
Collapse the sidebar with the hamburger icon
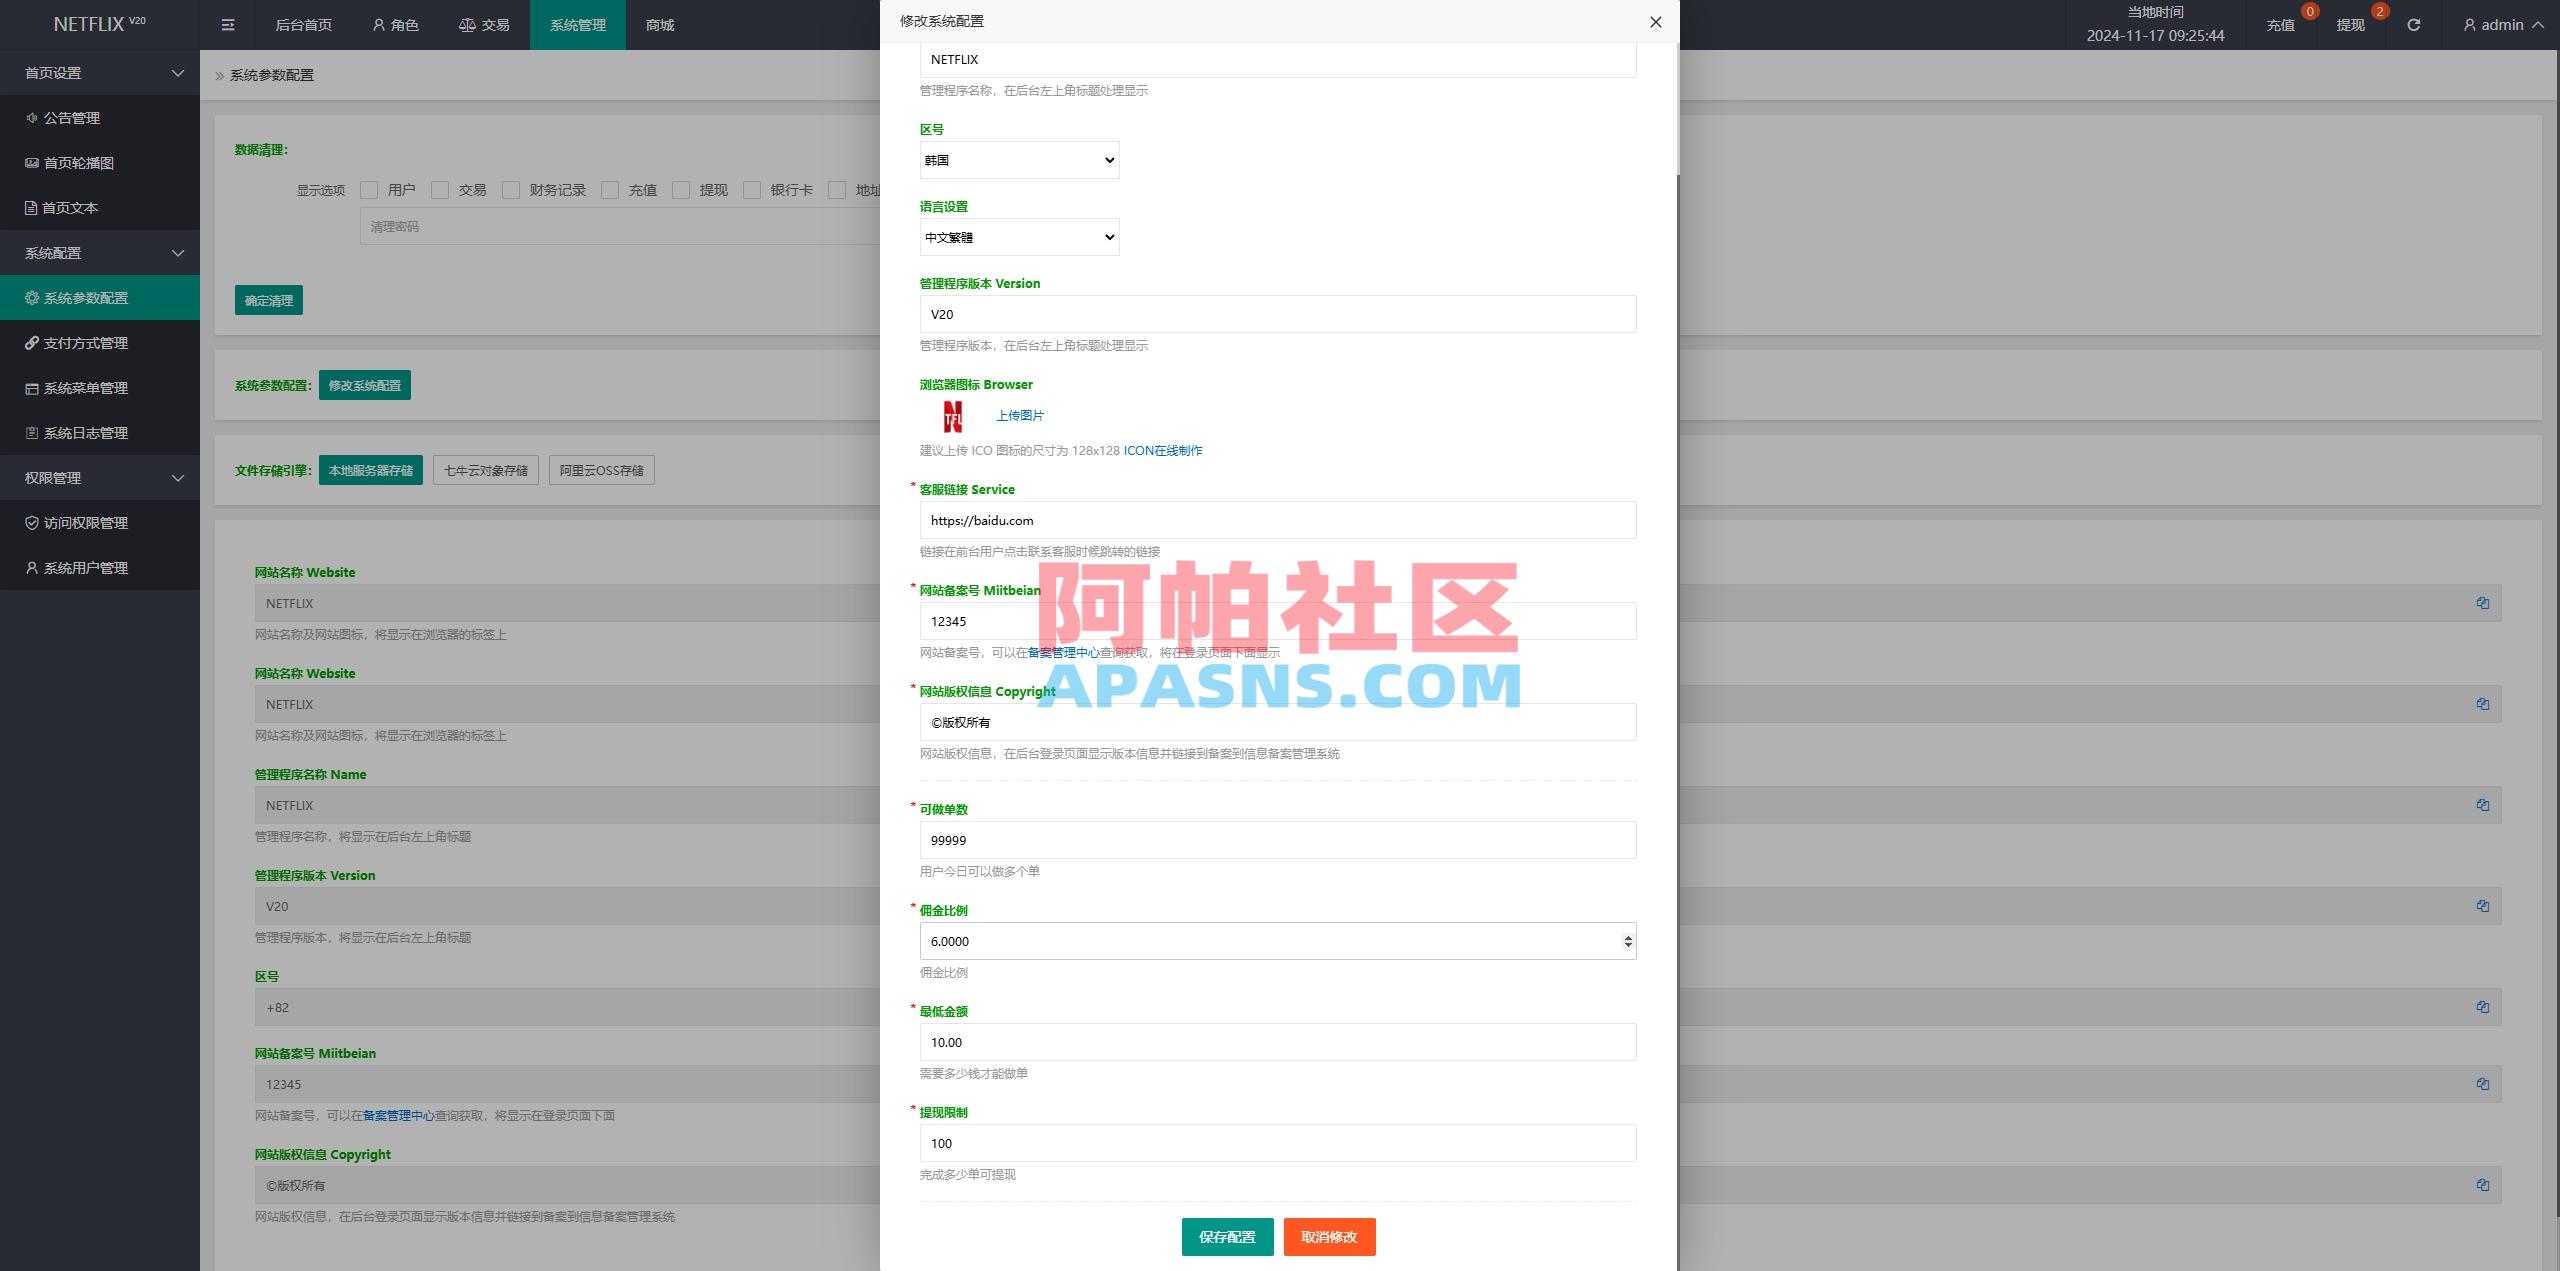(x=228, y=24)
